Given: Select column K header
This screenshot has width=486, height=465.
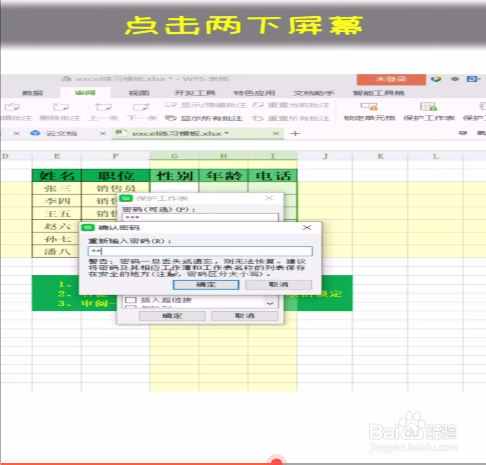Looking at the screenshot, I should [380, 156].
